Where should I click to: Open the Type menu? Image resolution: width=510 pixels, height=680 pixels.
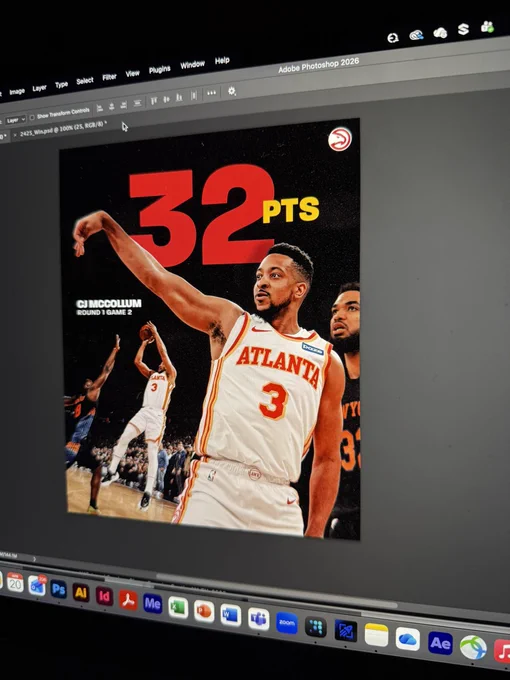tap(62, 85)
